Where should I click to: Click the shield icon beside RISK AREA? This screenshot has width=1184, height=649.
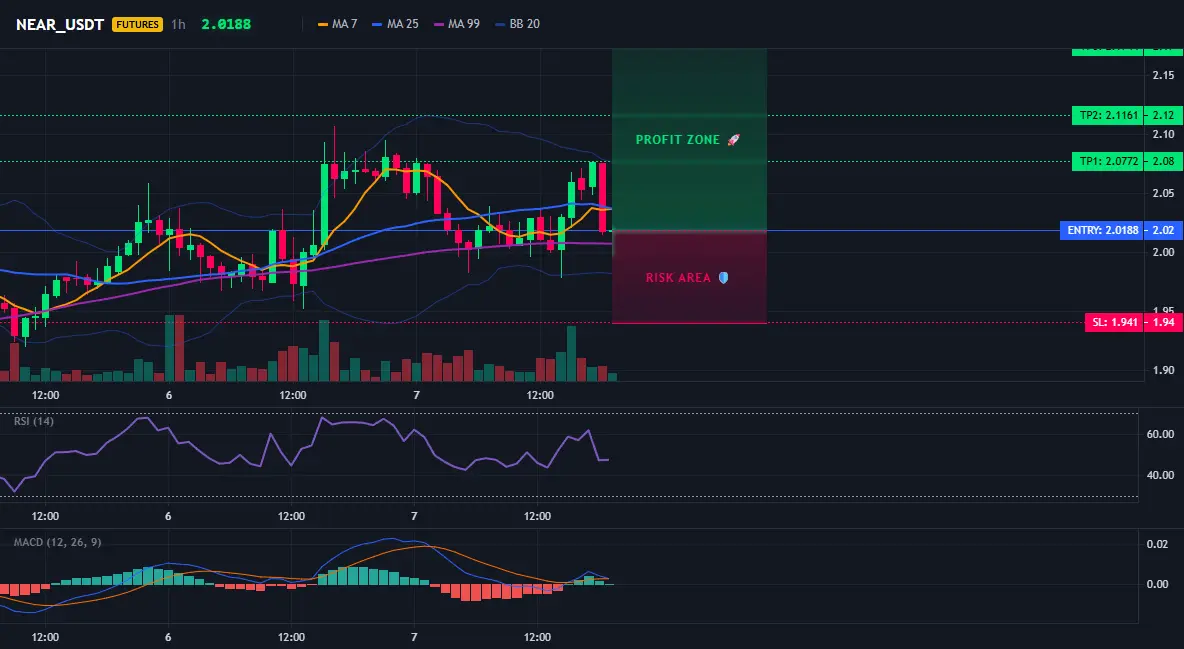[723, 278]
